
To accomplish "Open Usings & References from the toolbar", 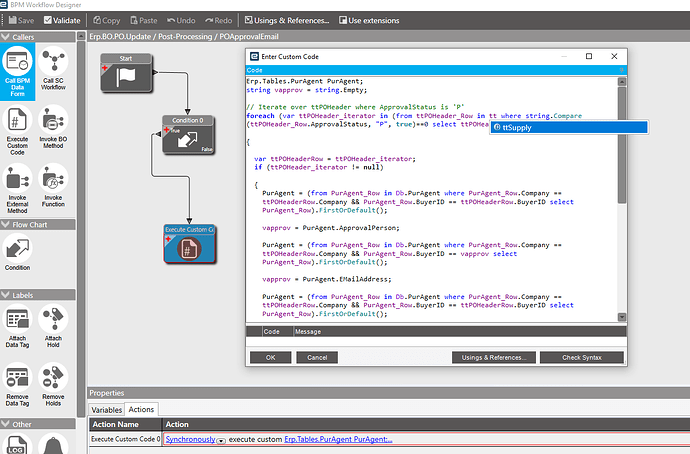I will [287, 20].
